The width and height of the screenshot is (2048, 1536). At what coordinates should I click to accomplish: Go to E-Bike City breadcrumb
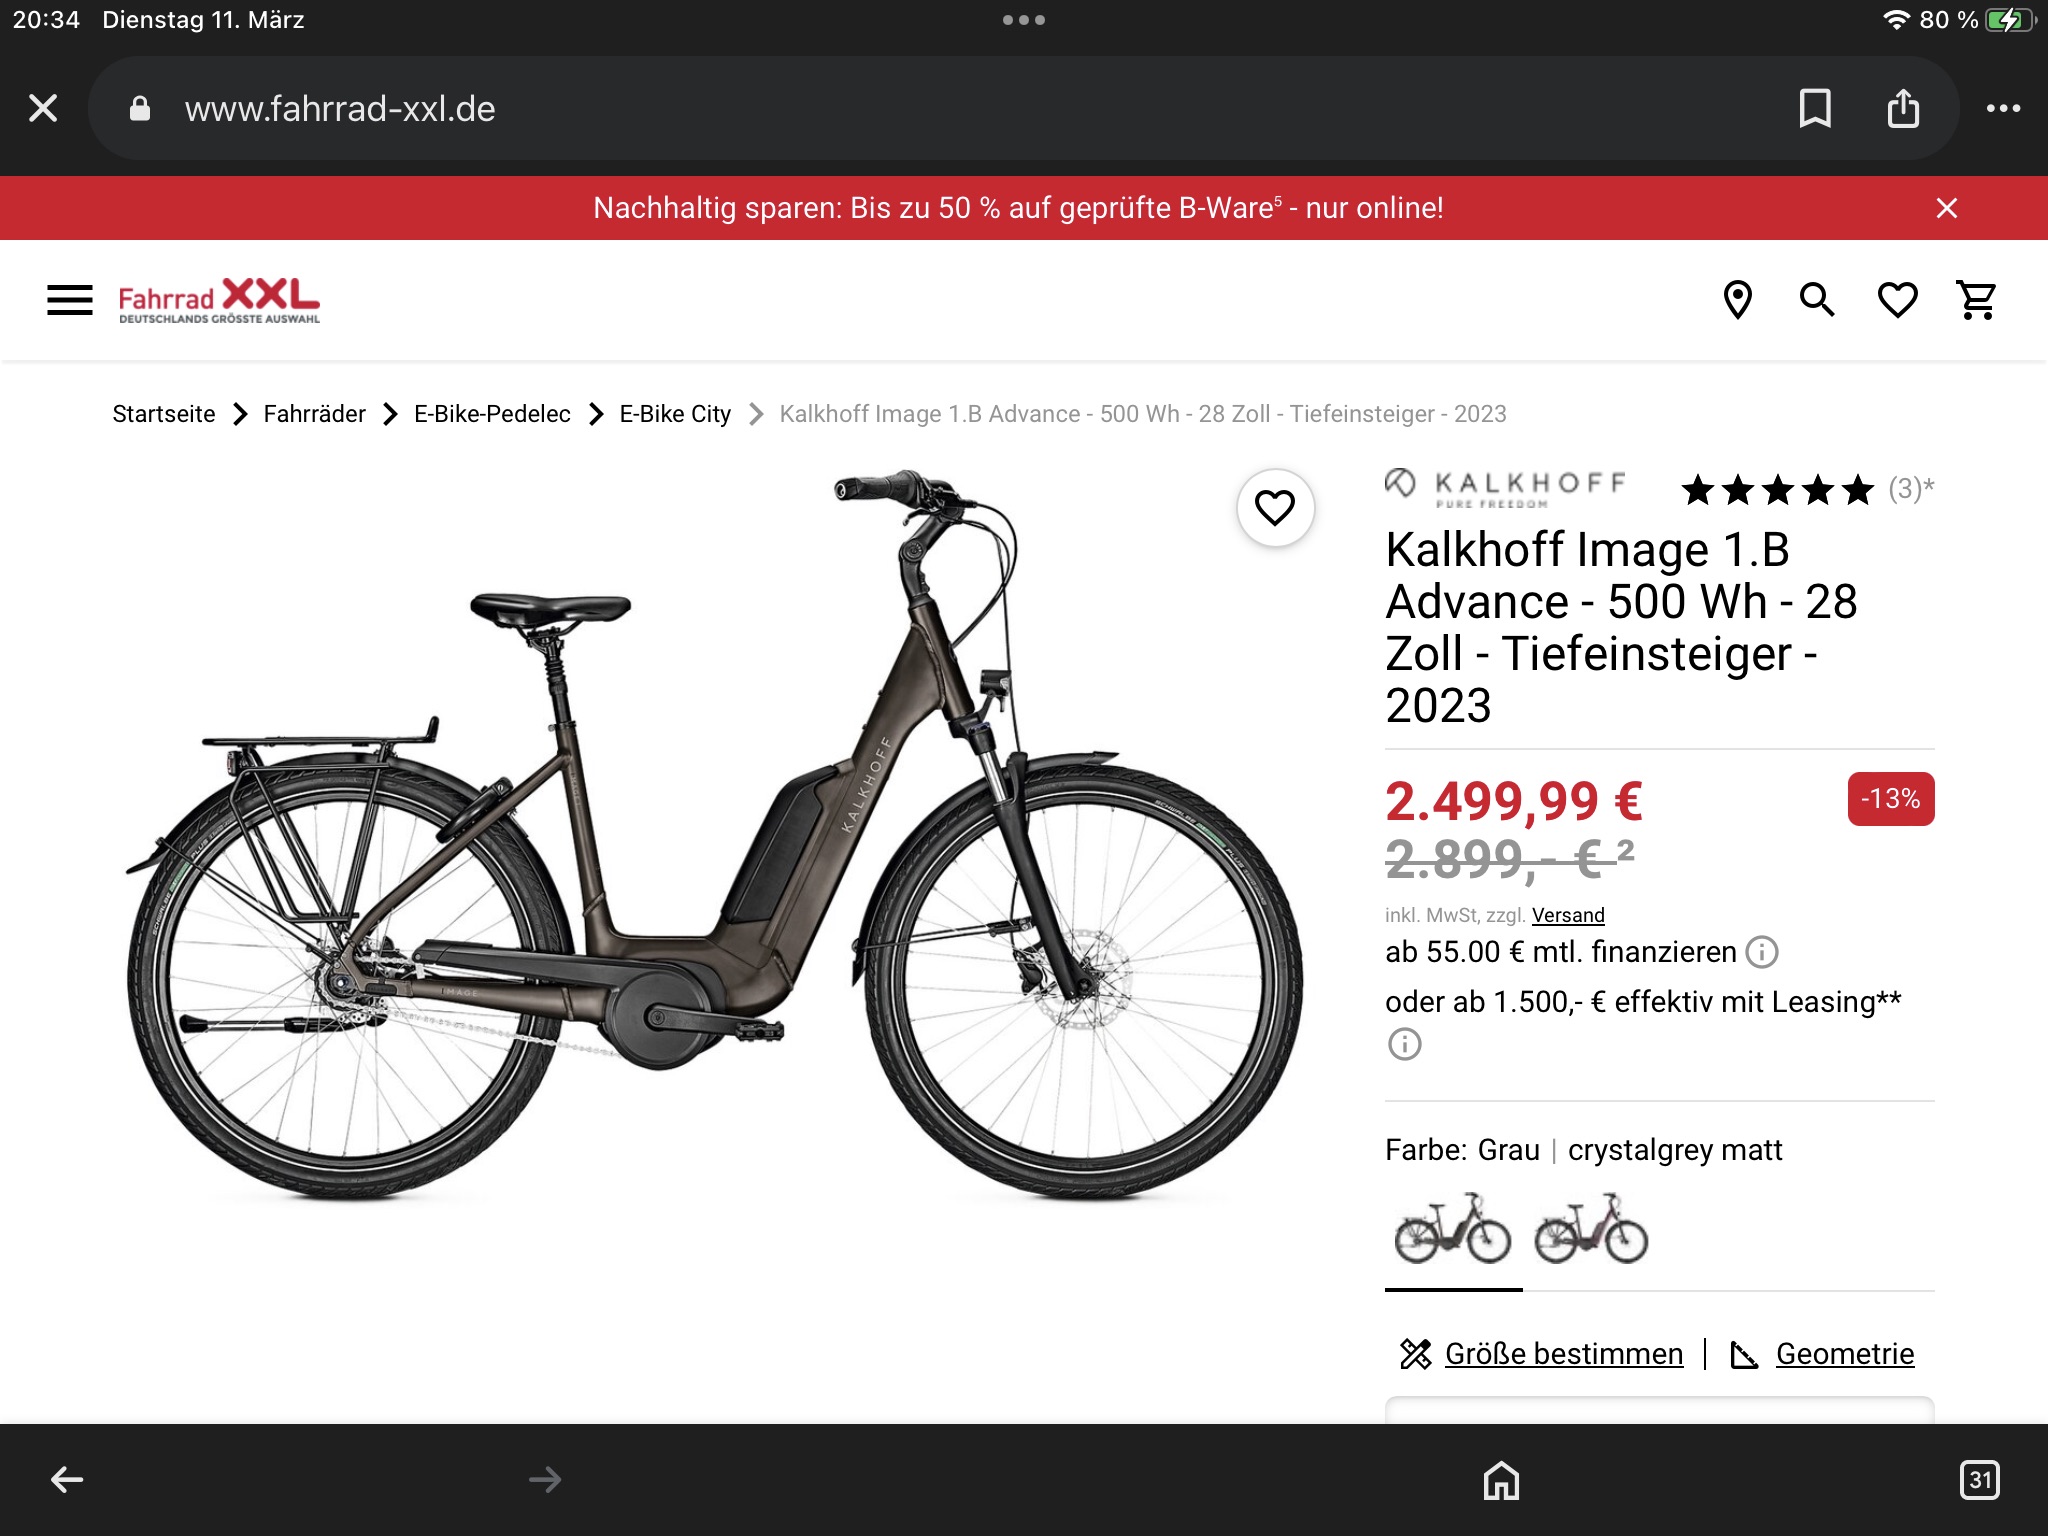click(675, 414)
